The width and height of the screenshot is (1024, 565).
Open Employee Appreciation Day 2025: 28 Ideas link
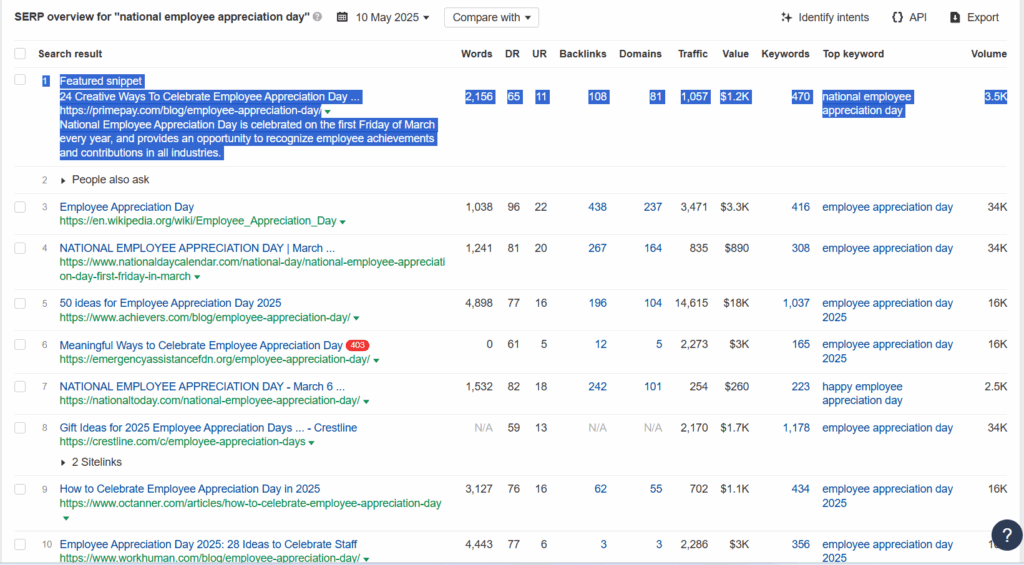pos(208,544)
